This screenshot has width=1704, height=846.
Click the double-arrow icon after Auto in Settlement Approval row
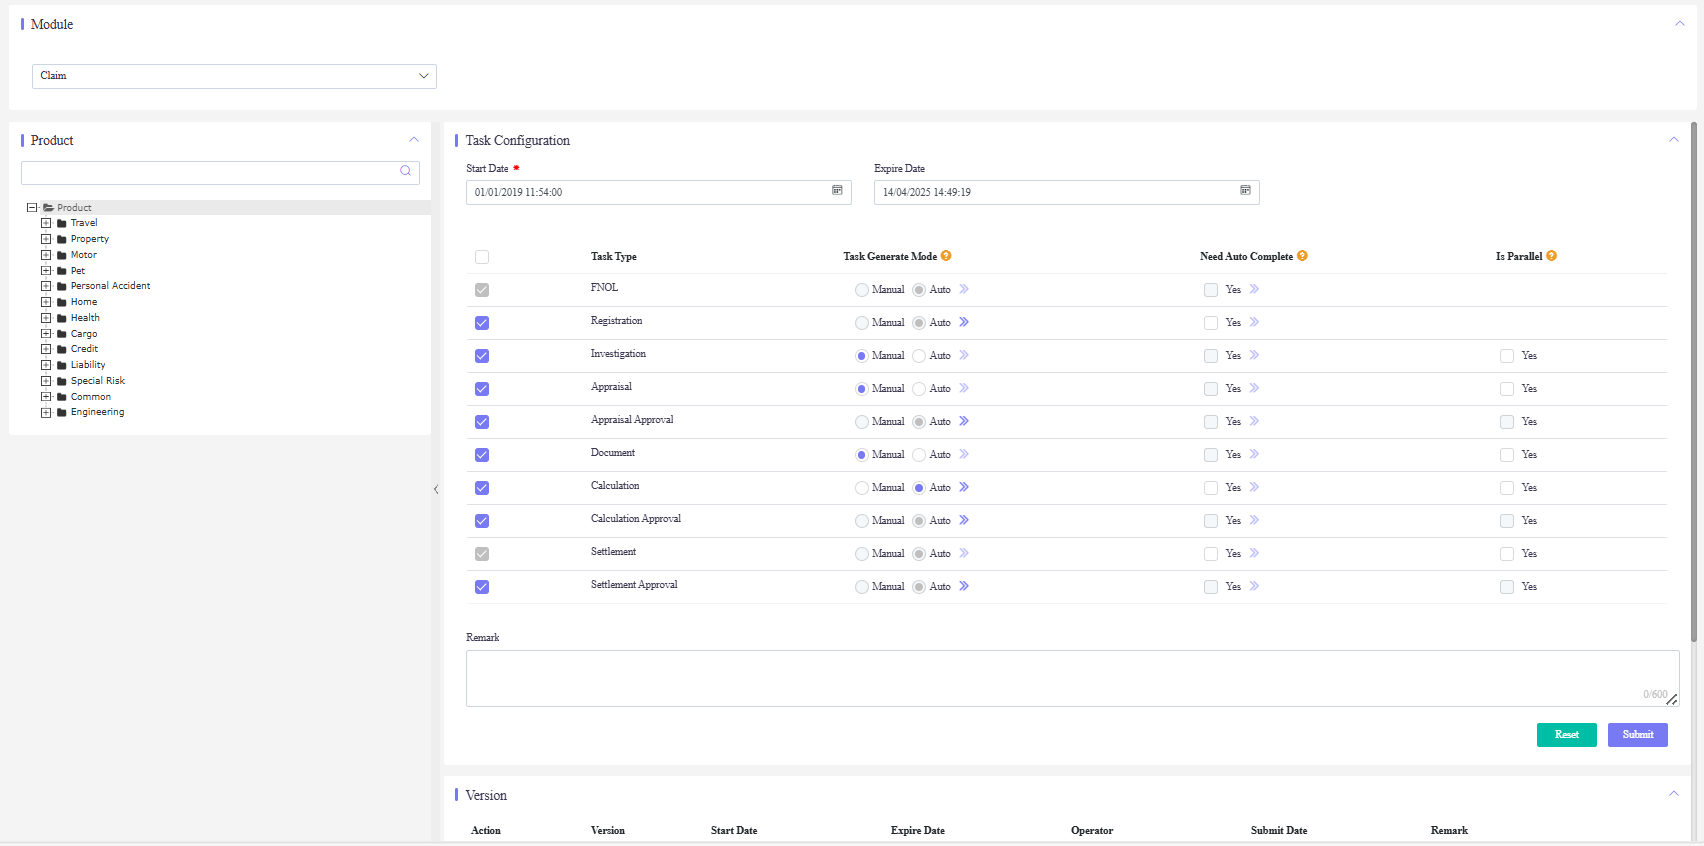click(964, 586)
